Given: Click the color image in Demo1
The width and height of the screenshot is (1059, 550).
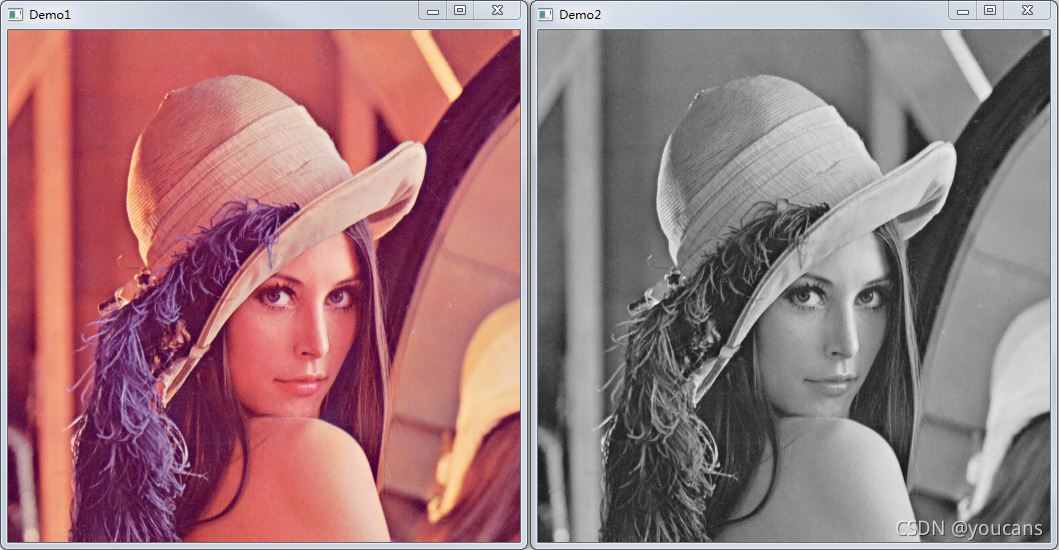Looking at the screenshot, I should click(x=264, y=286).
